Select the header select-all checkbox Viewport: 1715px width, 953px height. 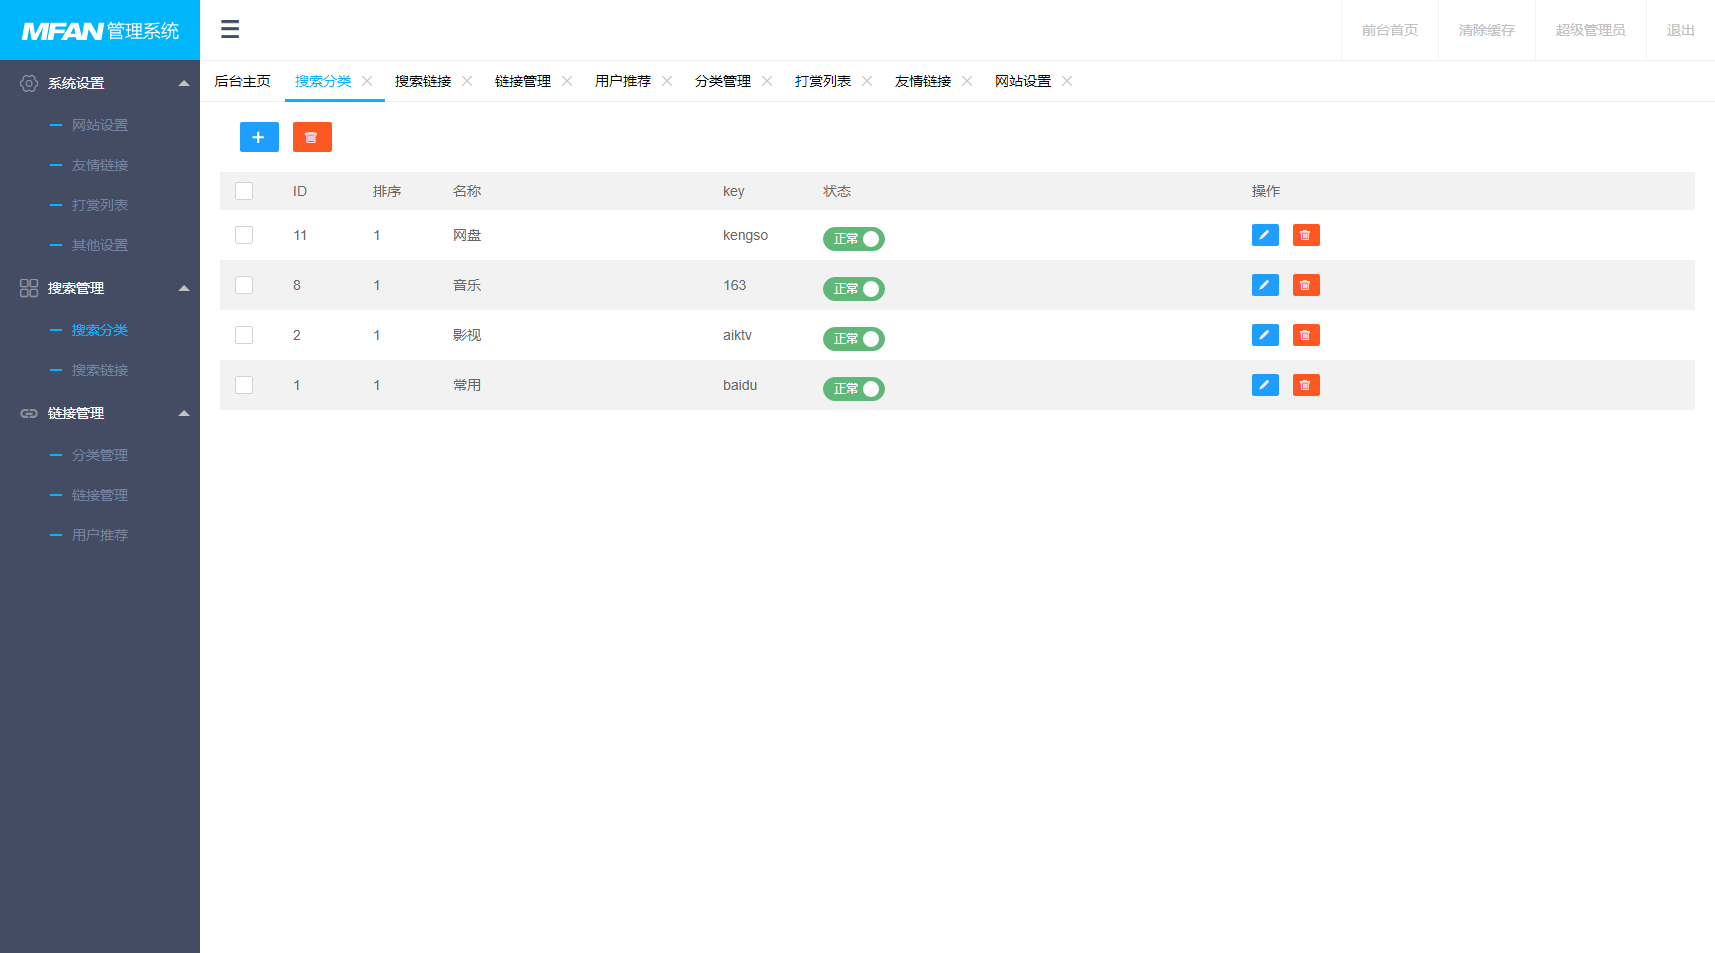243,190
